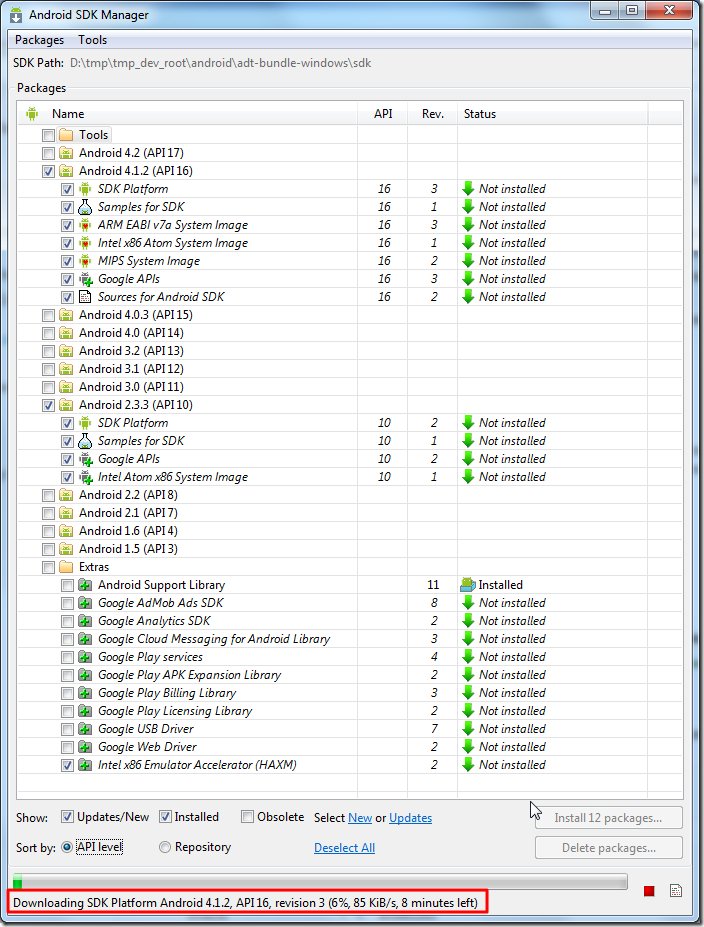Click the Android 4.2 (API 17) package icon

point(66,153)
